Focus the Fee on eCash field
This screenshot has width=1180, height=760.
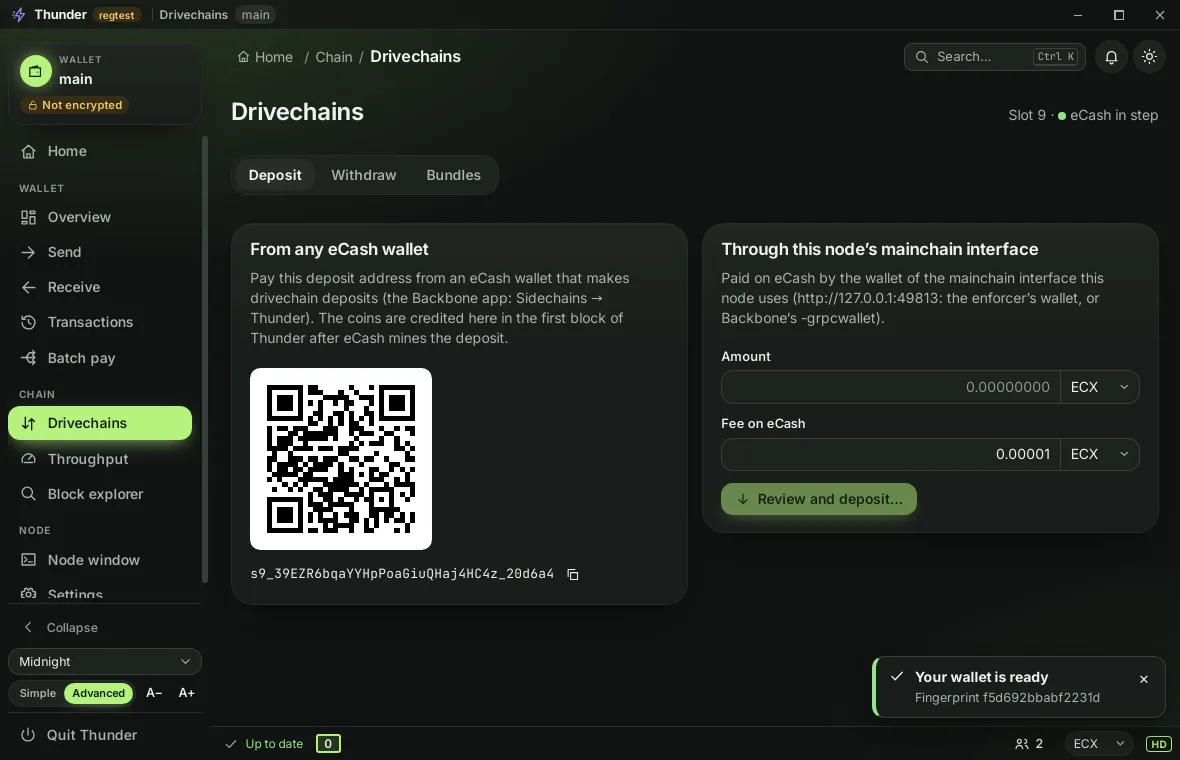click(890, 454)
